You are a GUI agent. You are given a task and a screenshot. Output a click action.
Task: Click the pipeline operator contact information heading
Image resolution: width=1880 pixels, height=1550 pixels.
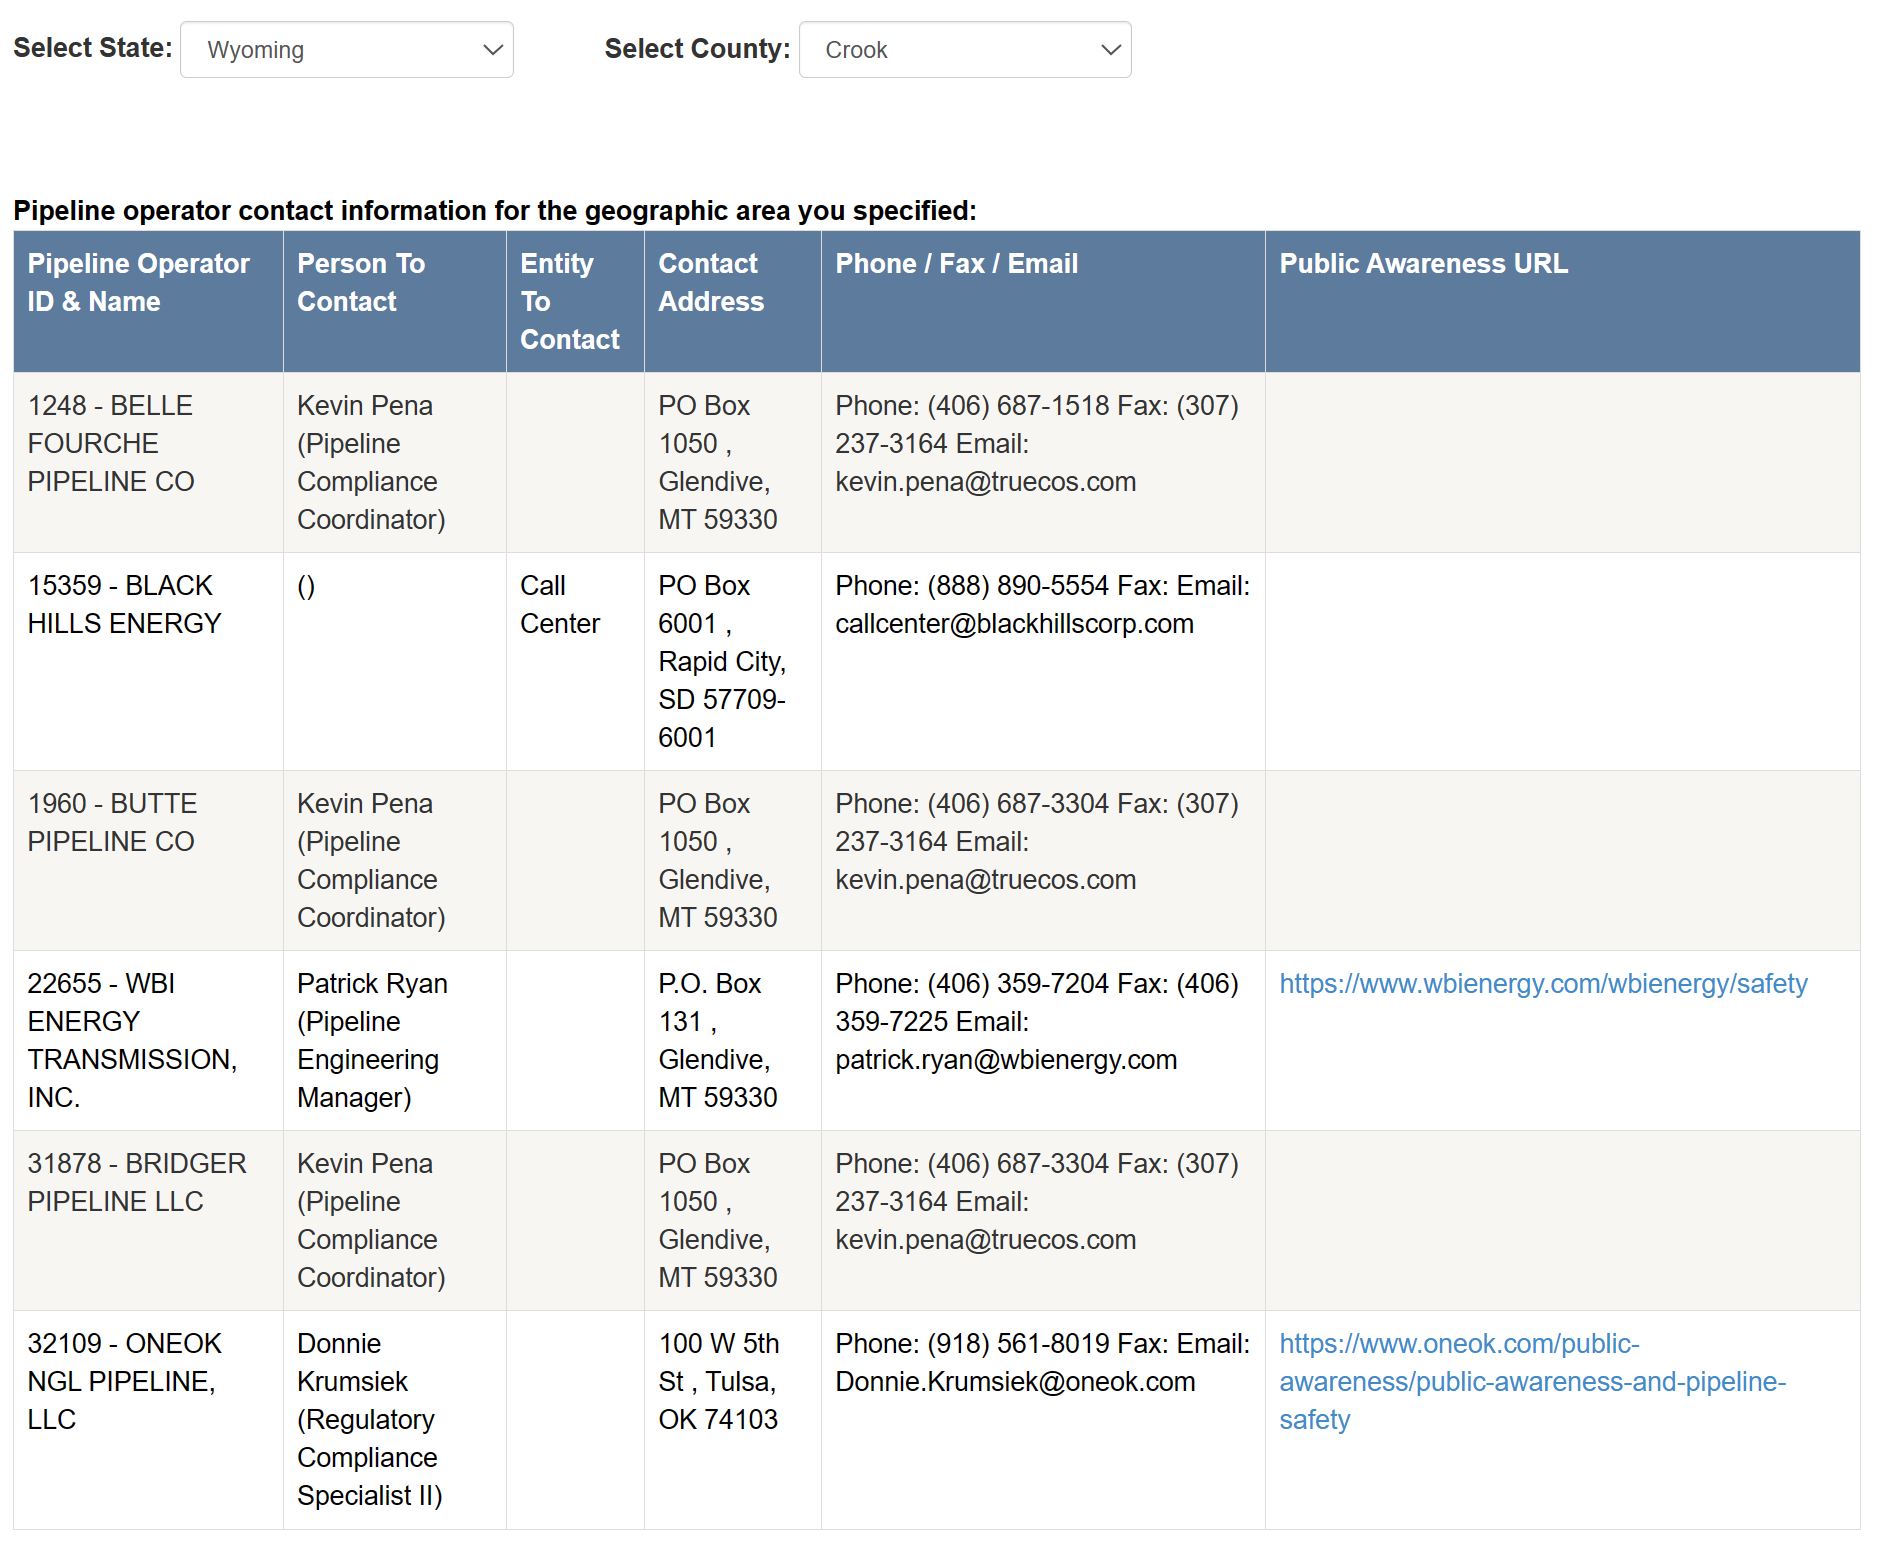click(x=495, y=211)
